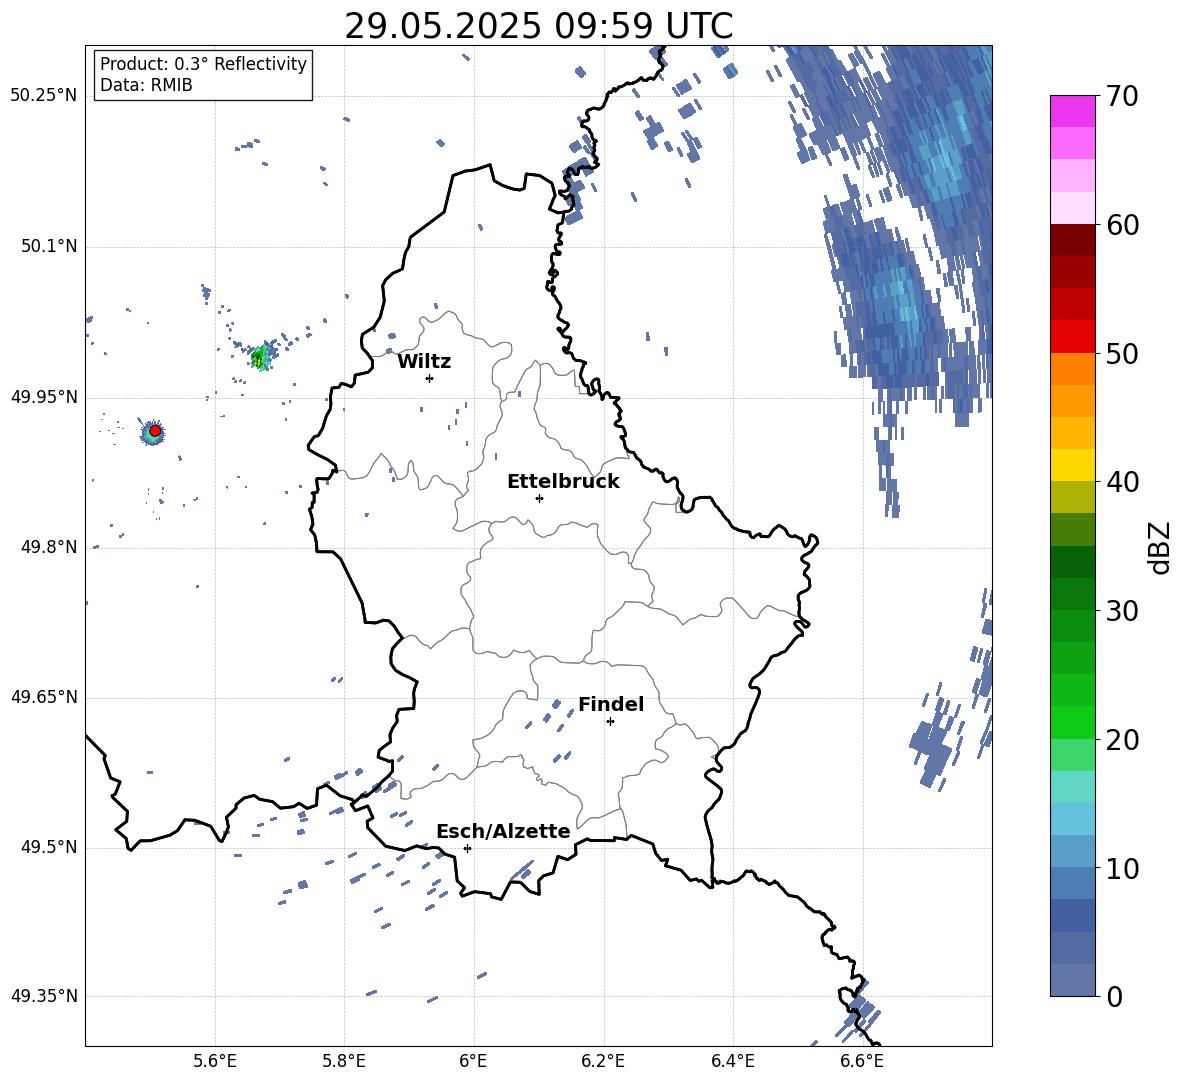Click the 49.35°N latitude label
This screenshot has width=1184, height=1081.
pyautogui.click(x=44, y=996)
